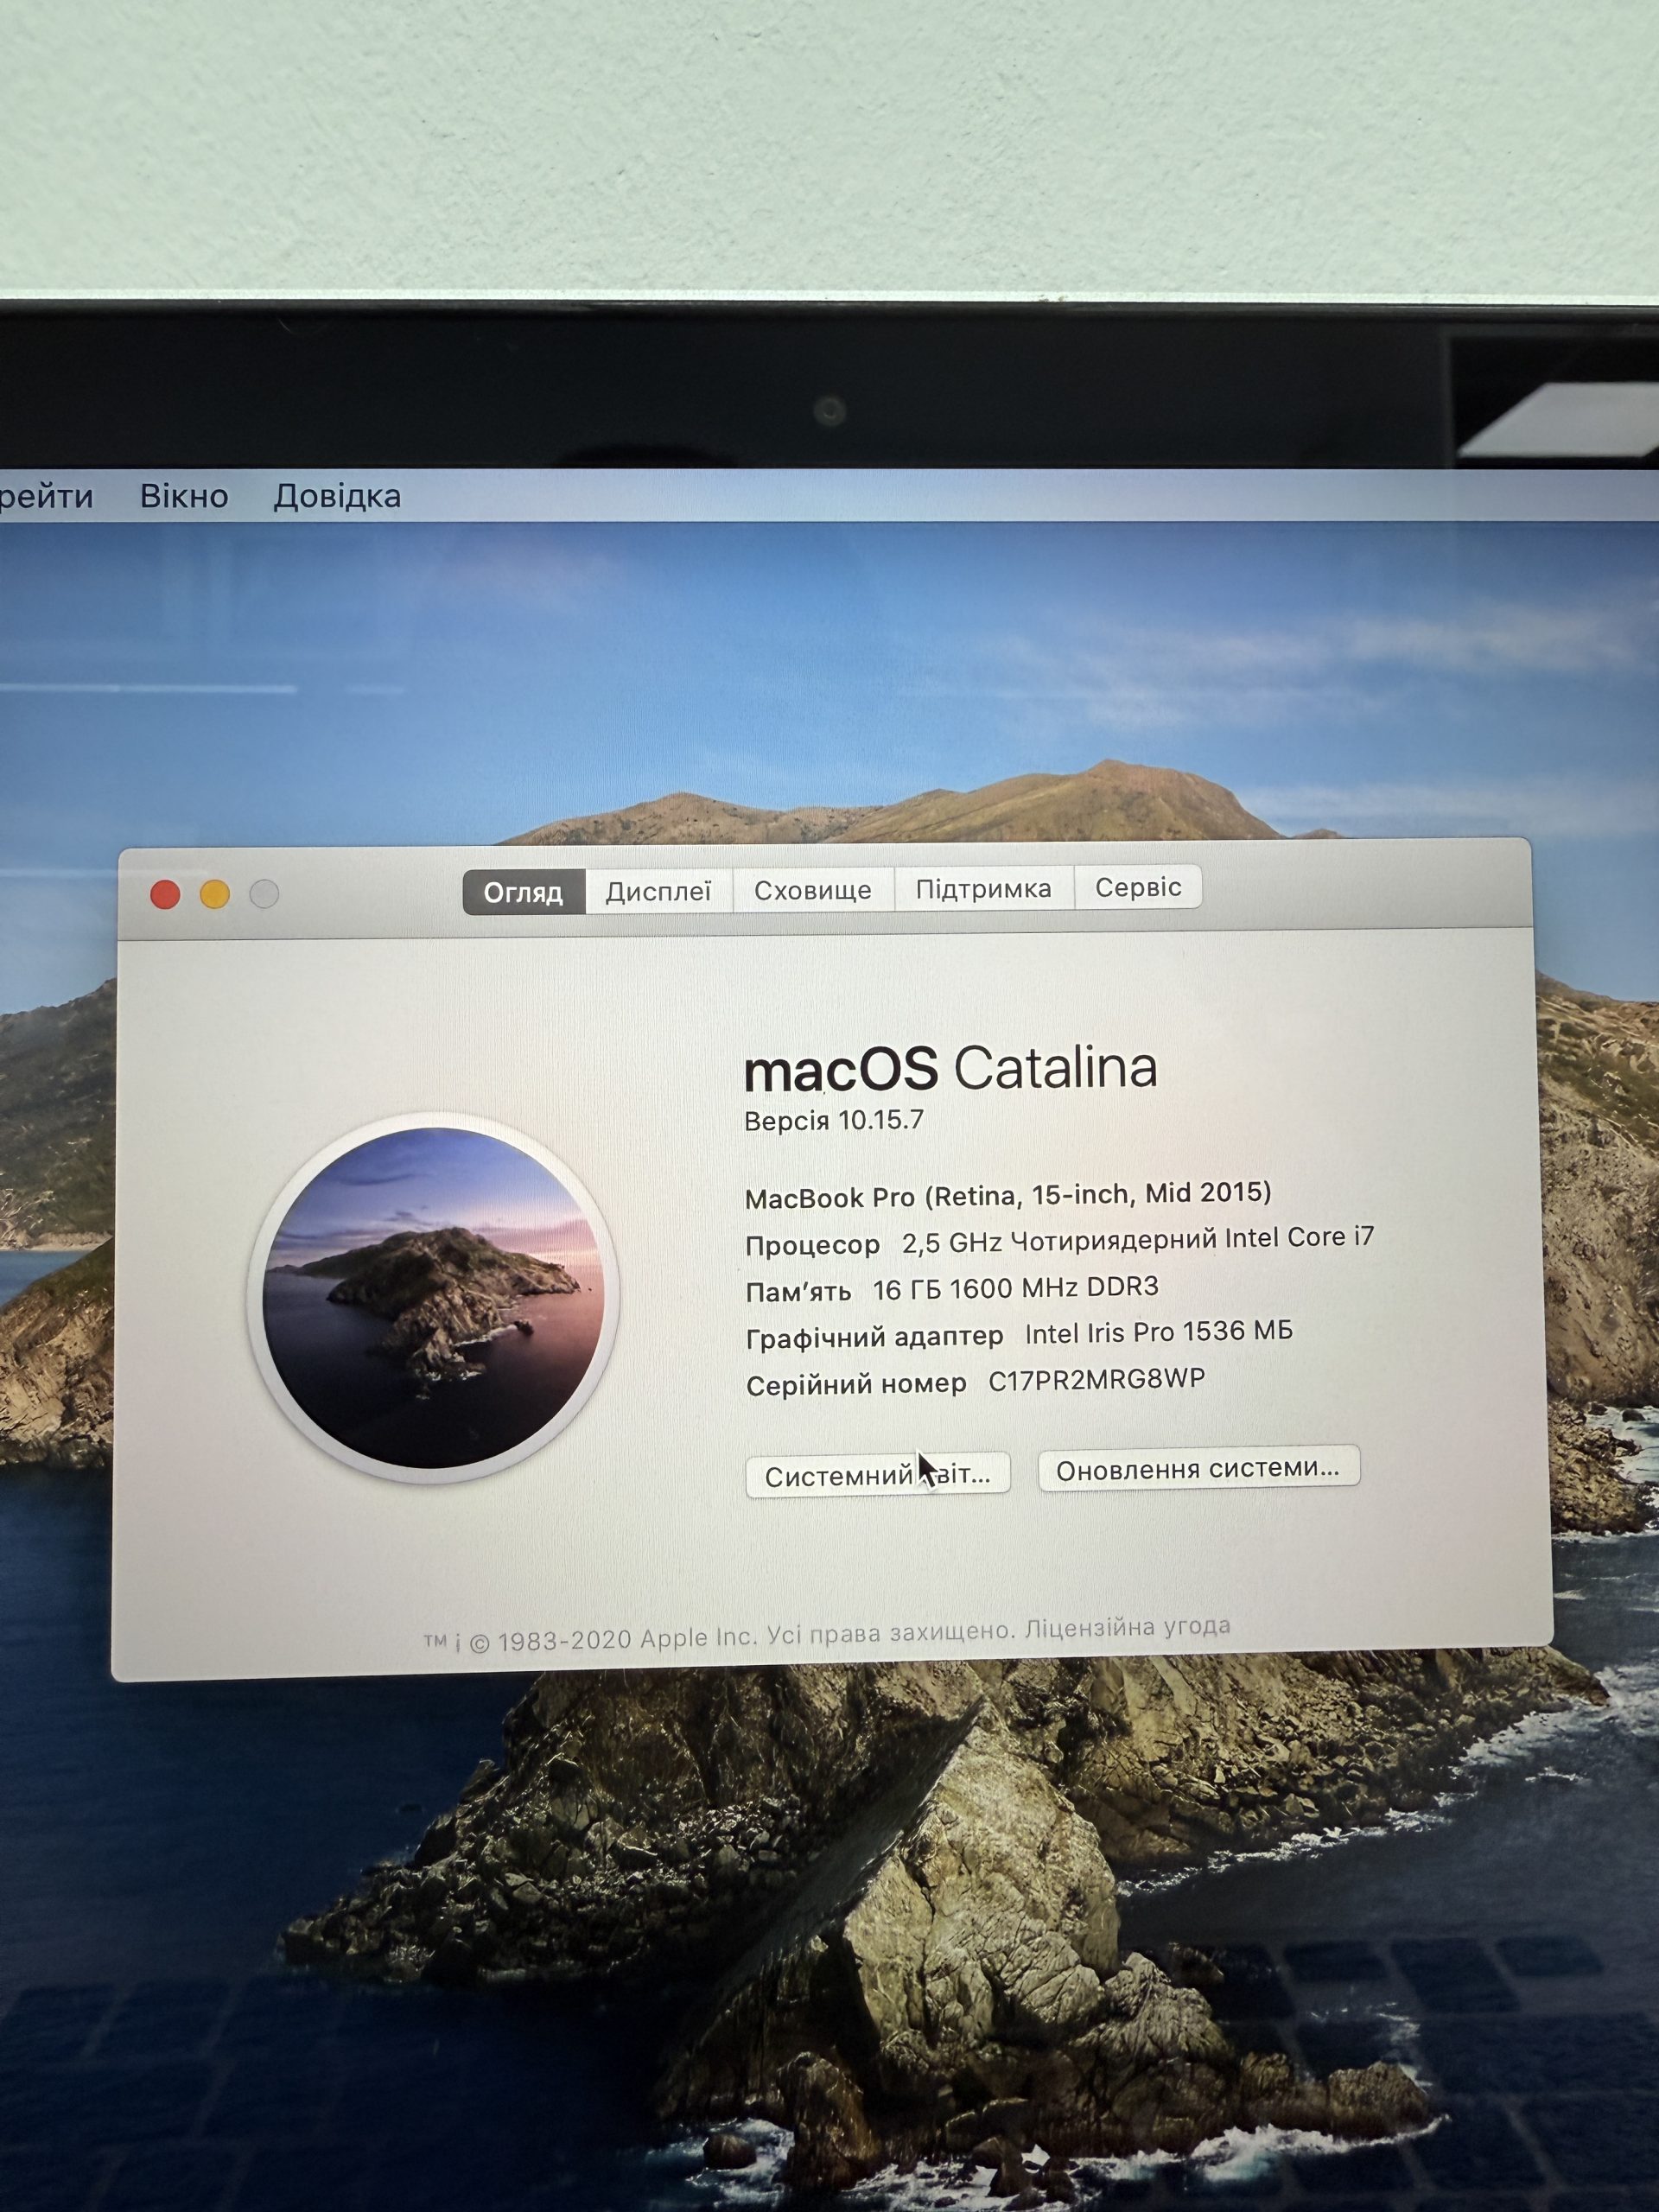Open the Довідка menu in menu bar
1659x2212 pixels.
(x=337, y=496)
